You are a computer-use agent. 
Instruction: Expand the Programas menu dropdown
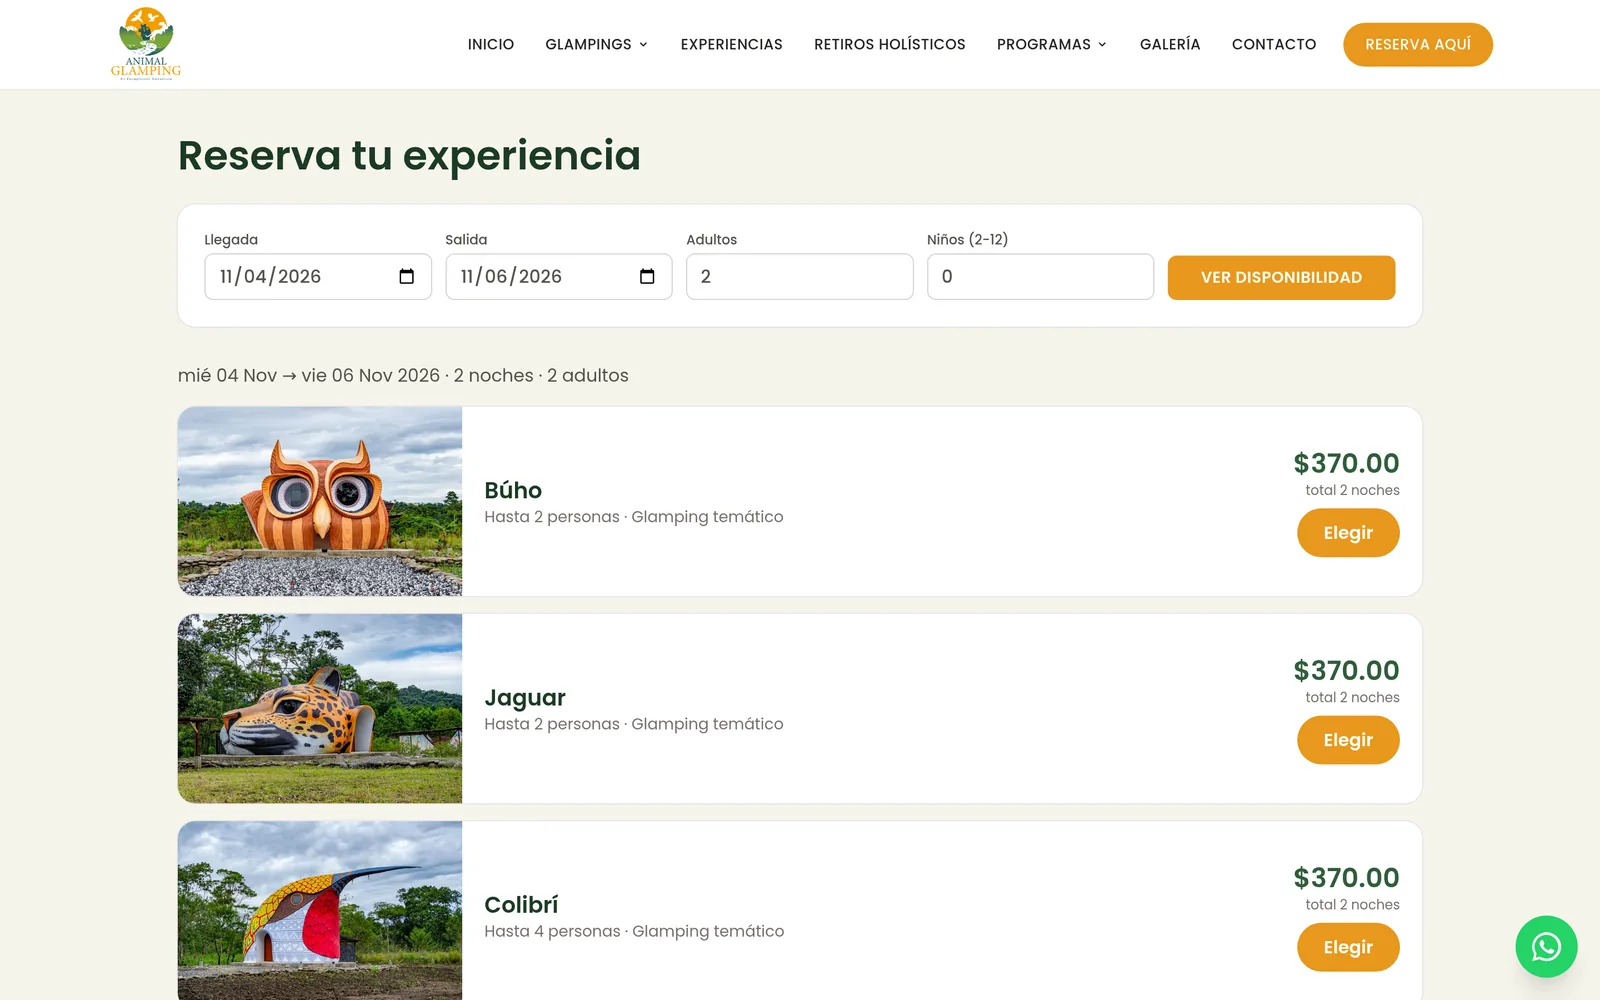tap(1052, 44)
